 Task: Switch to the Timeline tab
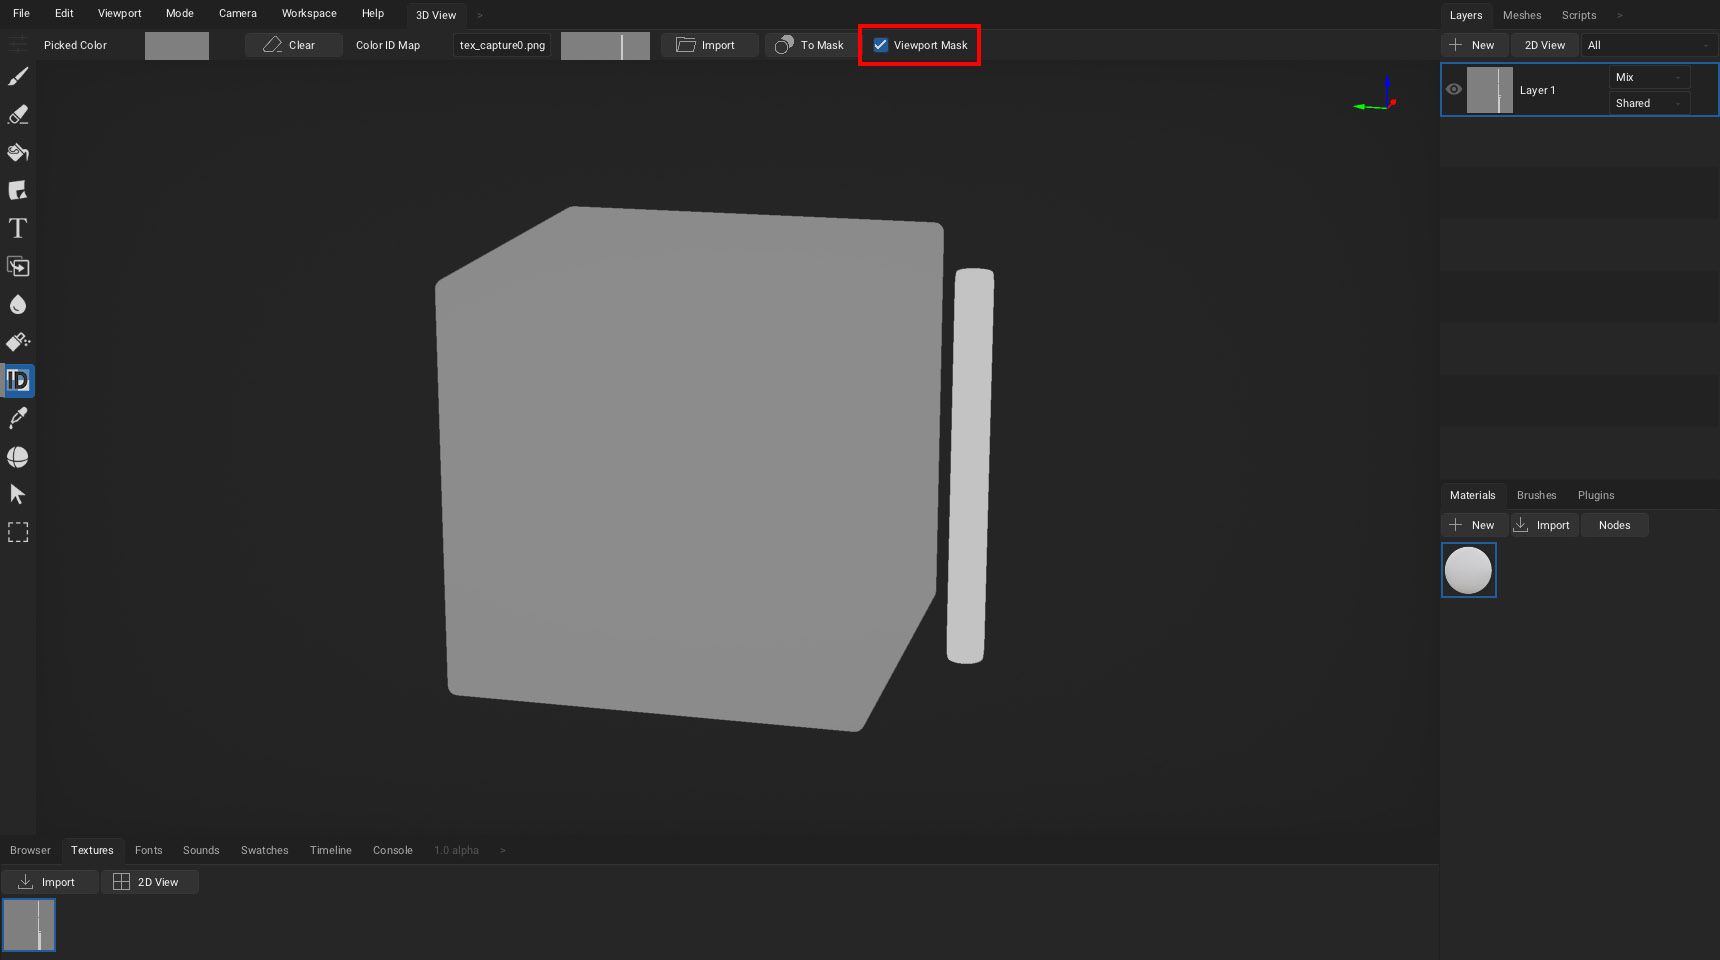click(331, 850)
